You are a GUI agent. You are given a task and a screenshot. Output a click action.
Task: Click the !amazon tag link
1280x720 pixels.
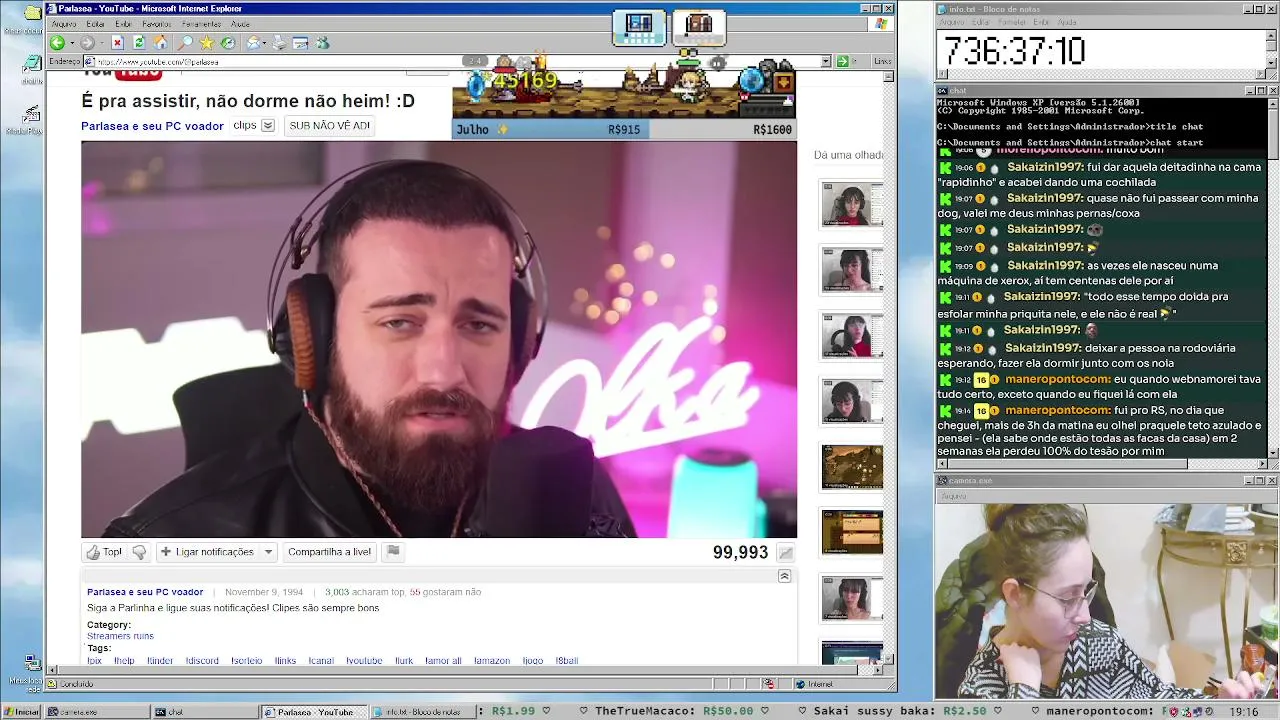(492, 661)
